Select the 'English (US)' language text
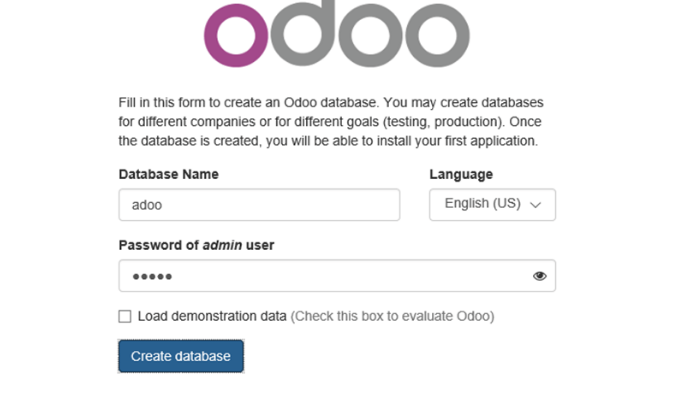The height and width of the screenshot is (400, 682). pos(482,204)
